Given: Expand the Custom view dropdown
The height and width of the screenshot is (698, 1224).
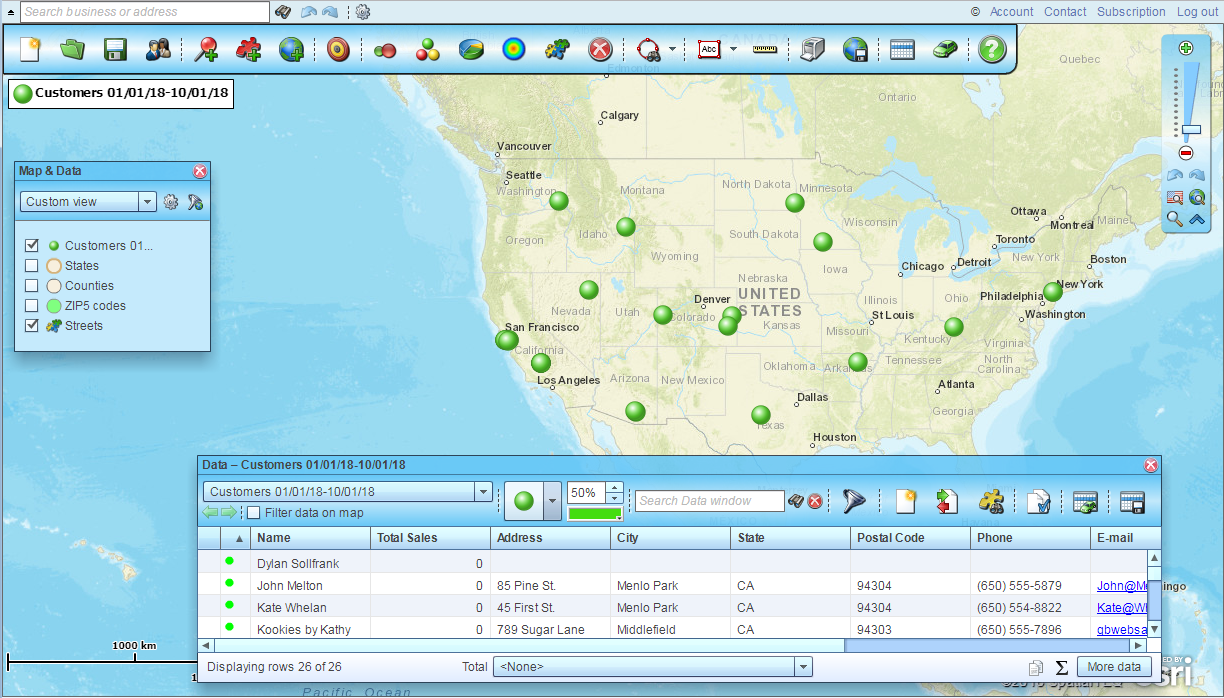Looking at the screenshot, I should 148,202.
